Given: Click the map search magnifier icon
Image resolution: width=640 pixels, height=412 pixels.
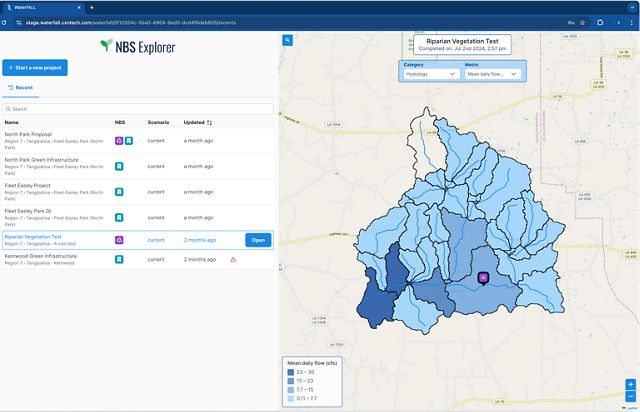Looking at the screenshot, I should click(287, 41).
